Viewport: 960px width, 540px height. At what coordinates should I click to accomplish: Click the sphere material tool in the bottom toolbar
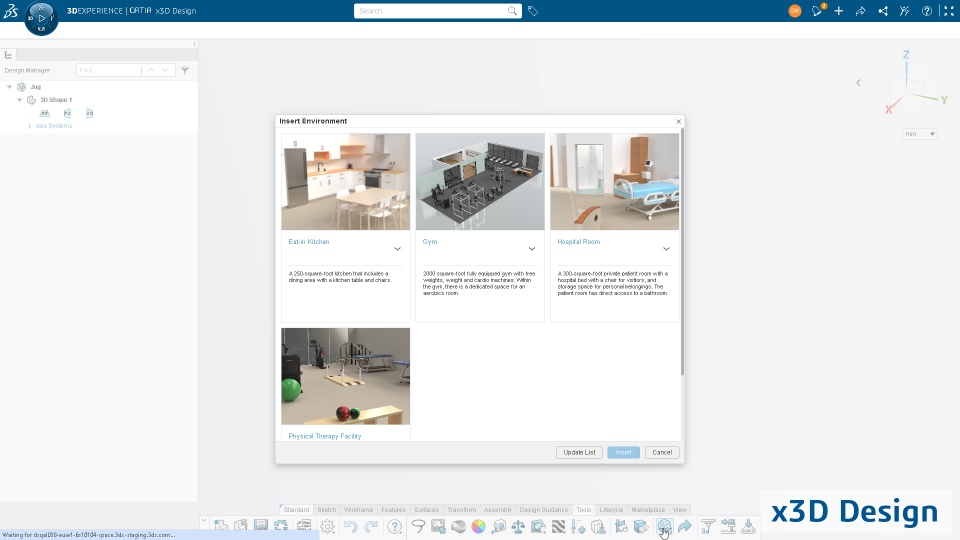(x=459, y=527)
